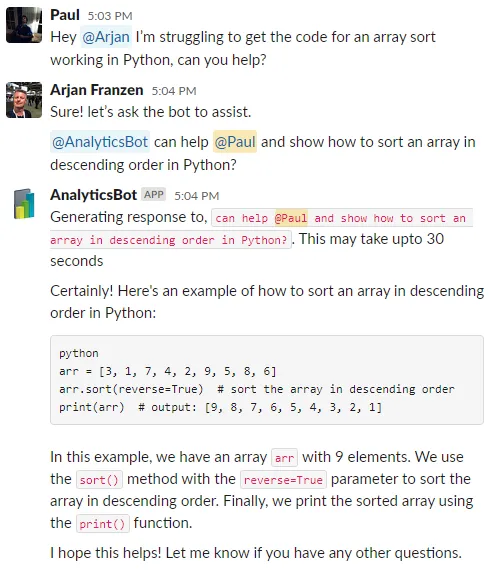Click the inline reverse=True code snippet
Image resolution: width=495 pixels, height=570 pixels.
[x=283, y=480]
